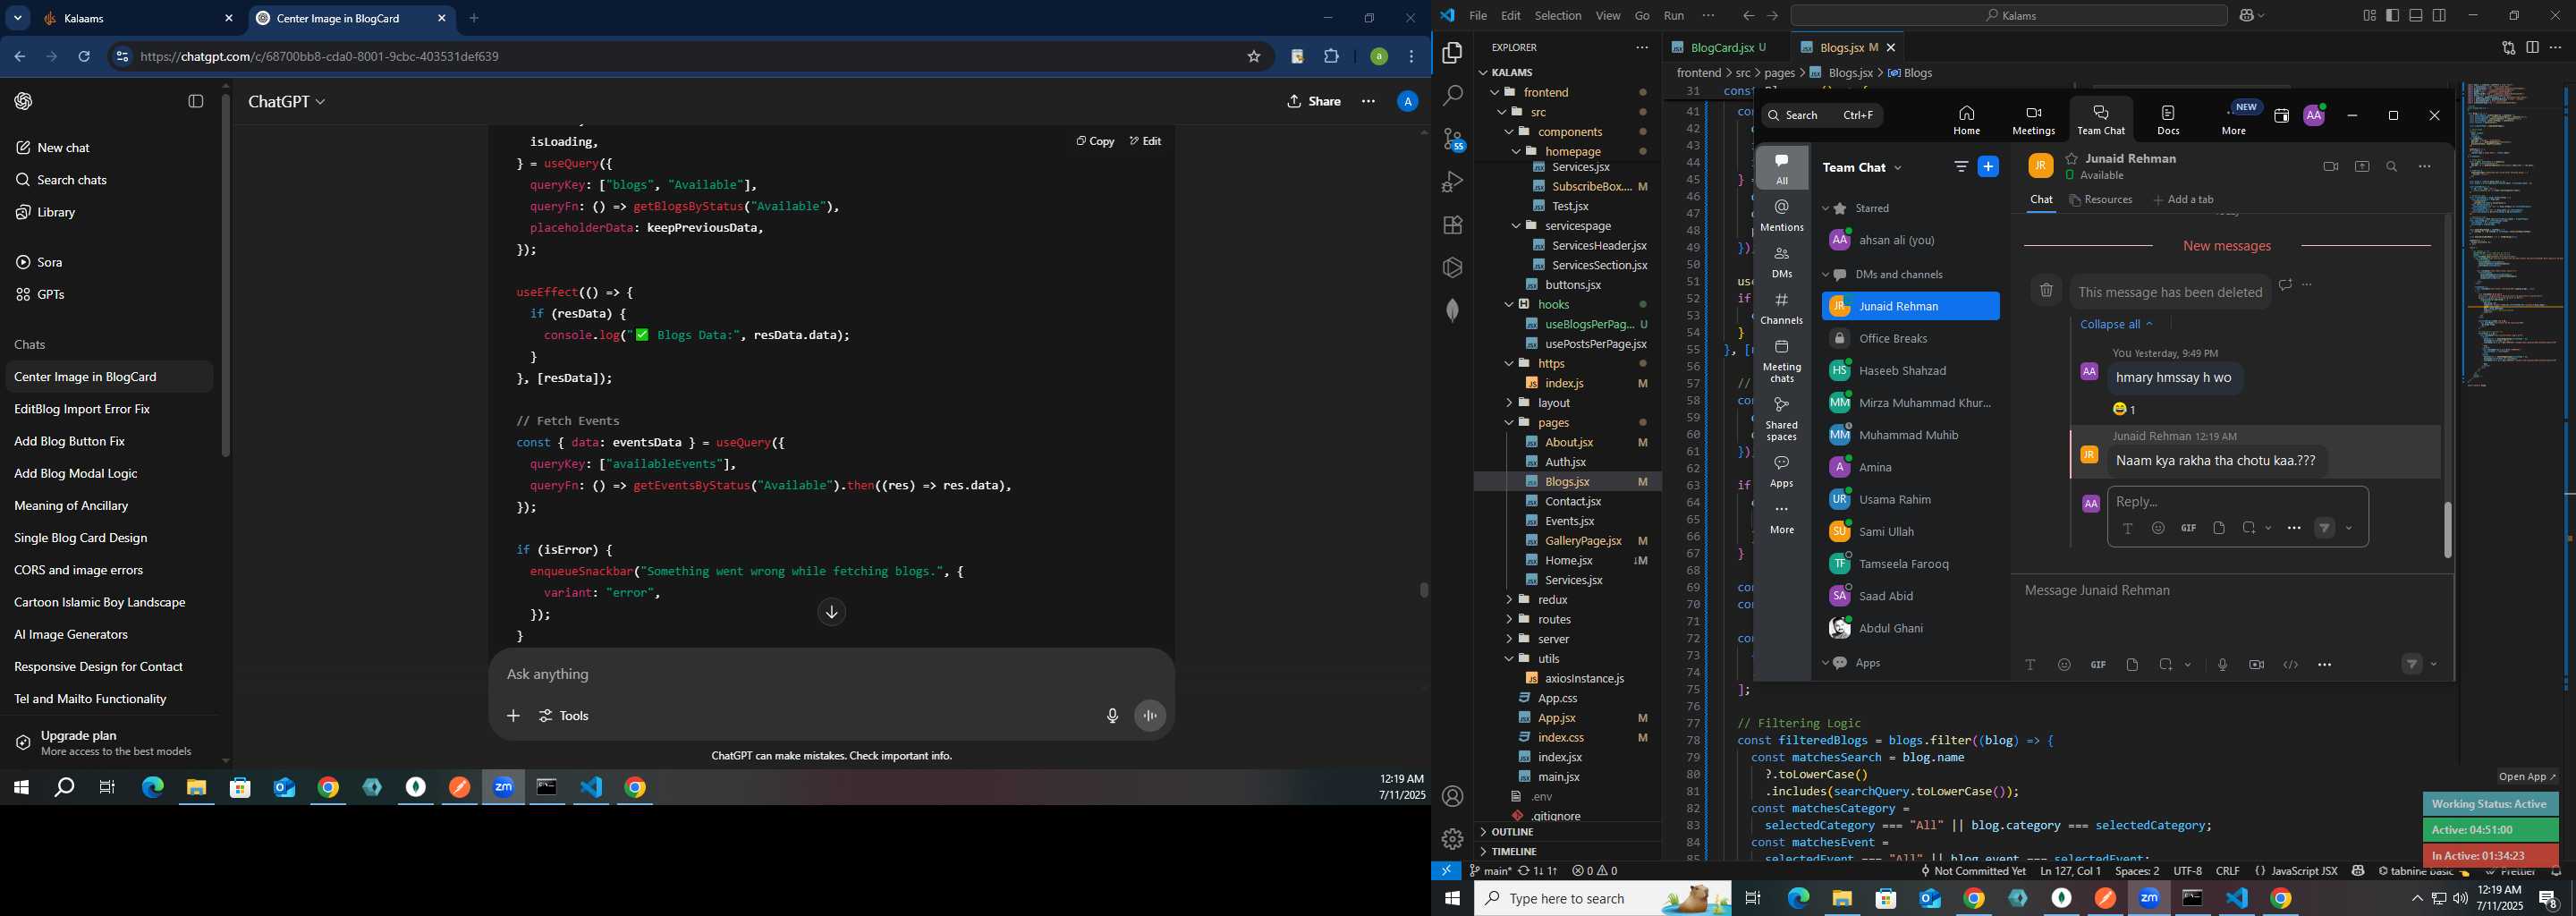Screen dimensions: 2576x916
Task: Click trash icon beside deleted message
Action: (x=2046, y=291)
